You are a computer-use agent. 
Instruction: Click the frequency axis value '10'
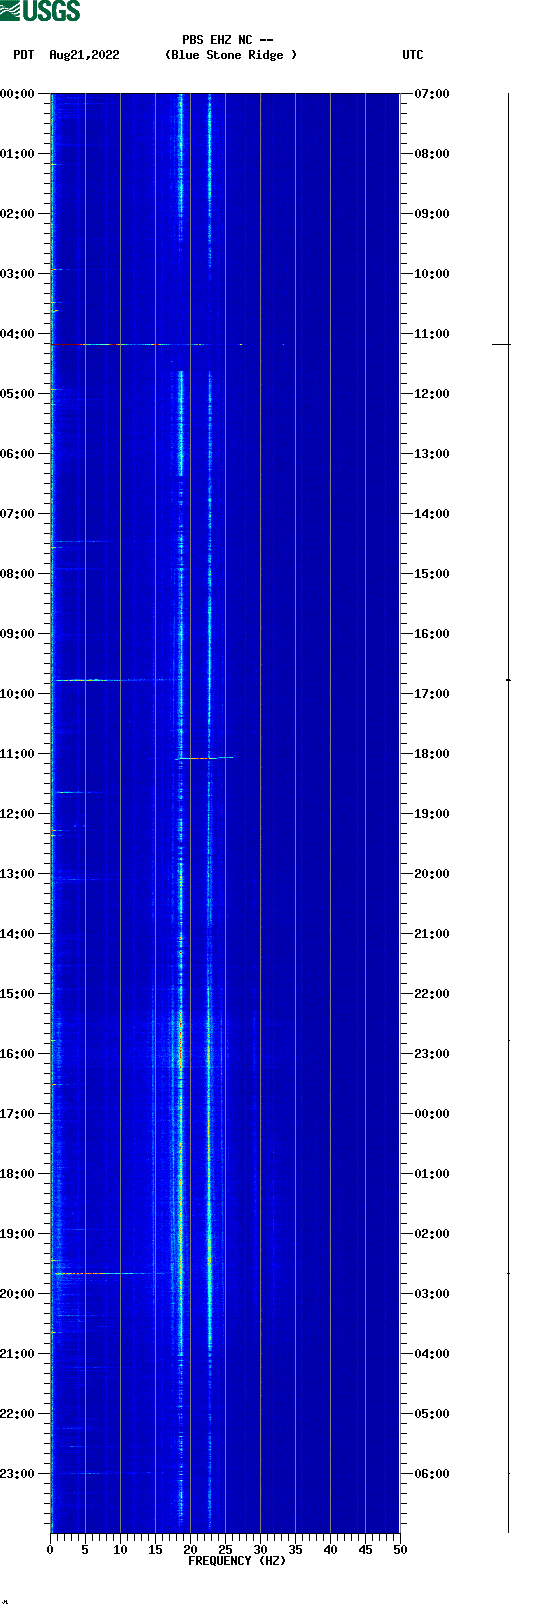coord(120,1550)
